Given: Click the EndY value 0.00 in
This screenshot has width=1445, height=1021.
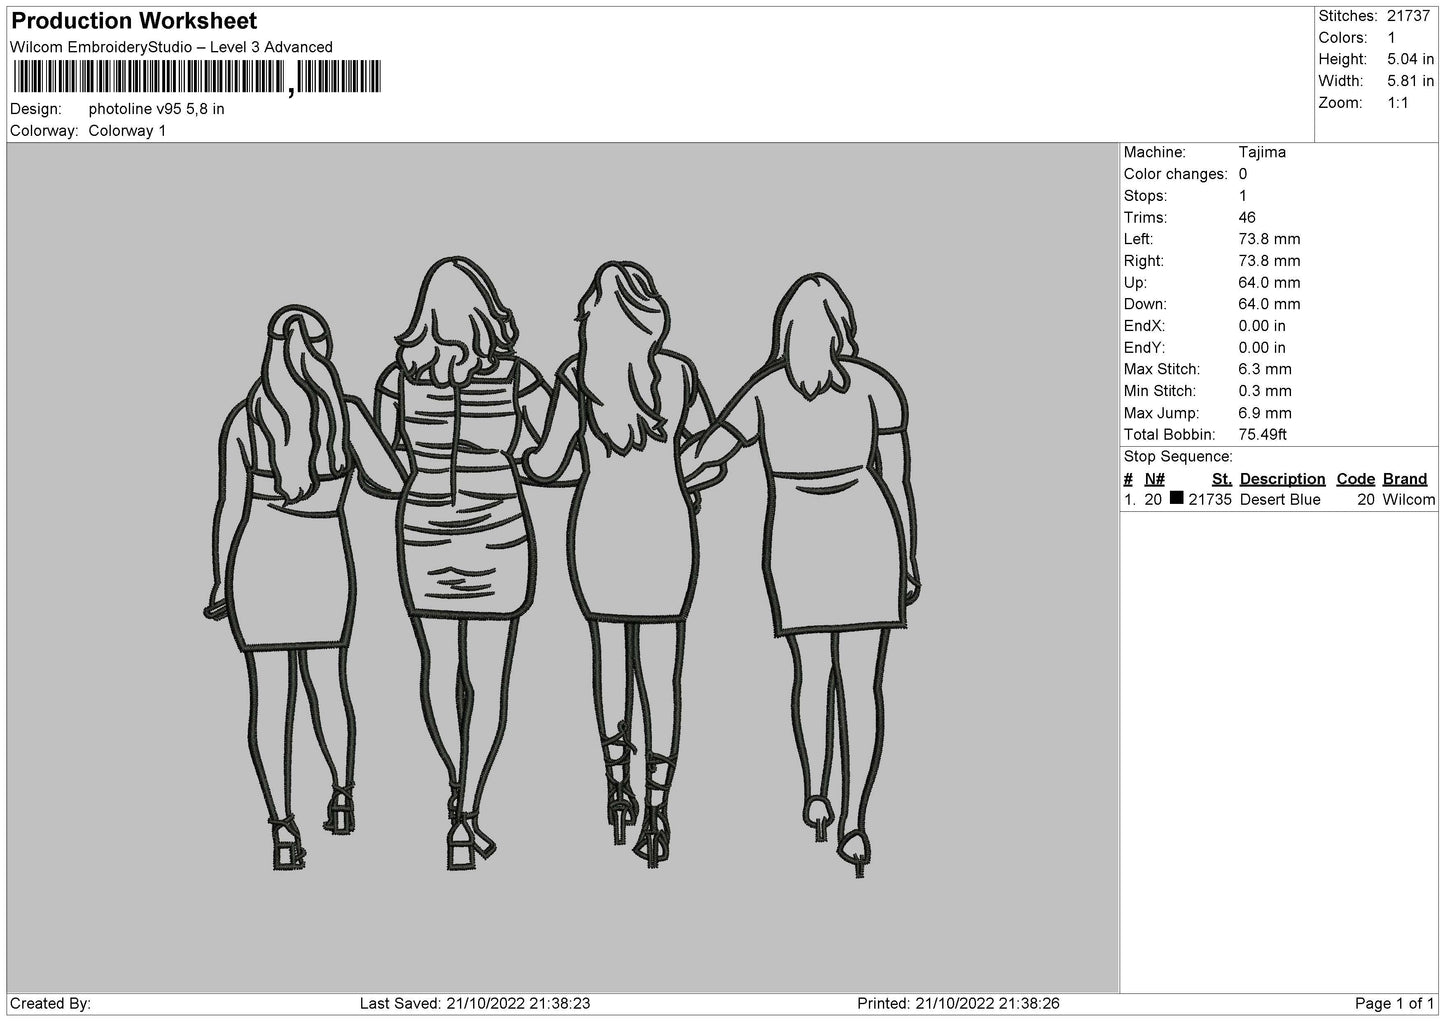Looking at the screenshot, I should [x=1262, y=348].
